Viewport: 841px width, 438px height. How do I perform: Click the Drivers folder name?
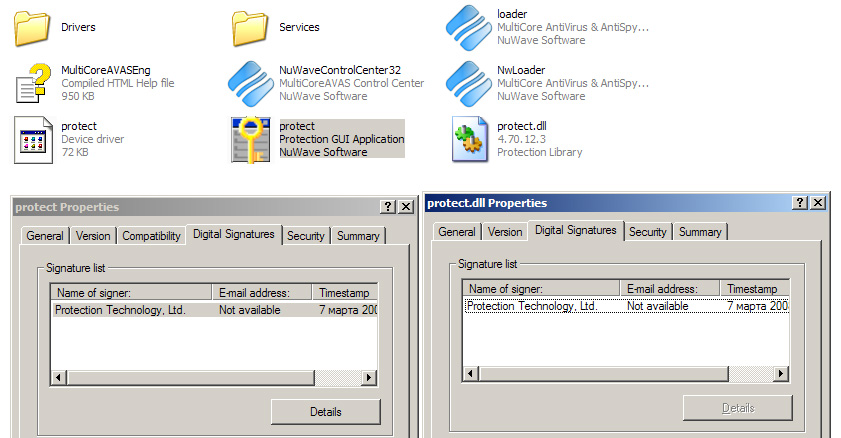click(x=78, y=27)
